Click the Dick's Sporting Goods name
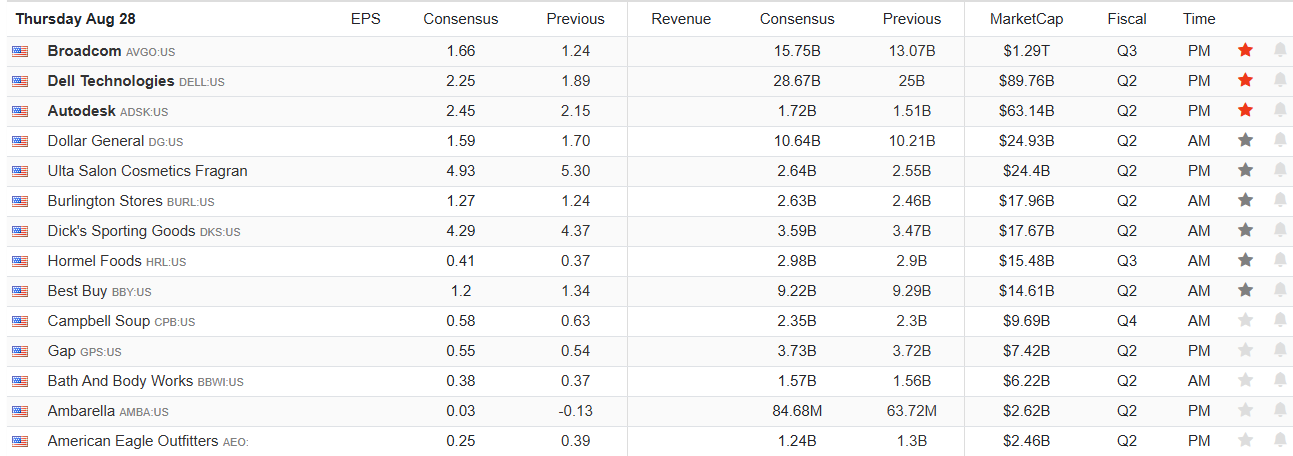1293x456 pixels. 121,231
